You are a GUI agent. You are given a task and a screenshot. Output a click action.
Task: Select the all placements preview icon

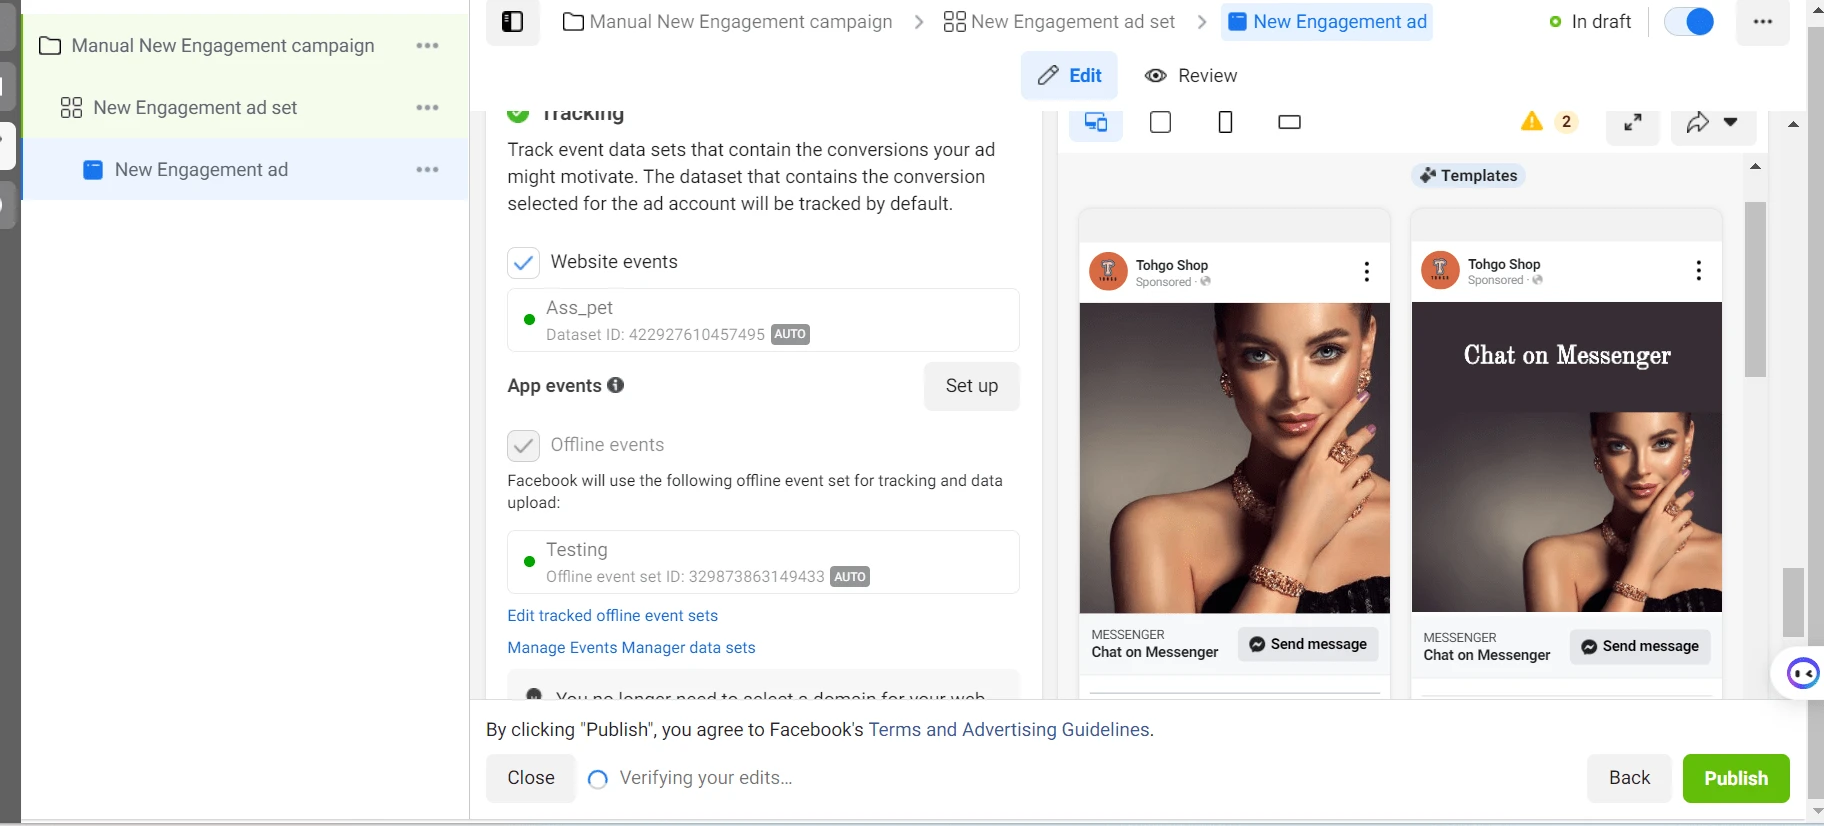1096,122
